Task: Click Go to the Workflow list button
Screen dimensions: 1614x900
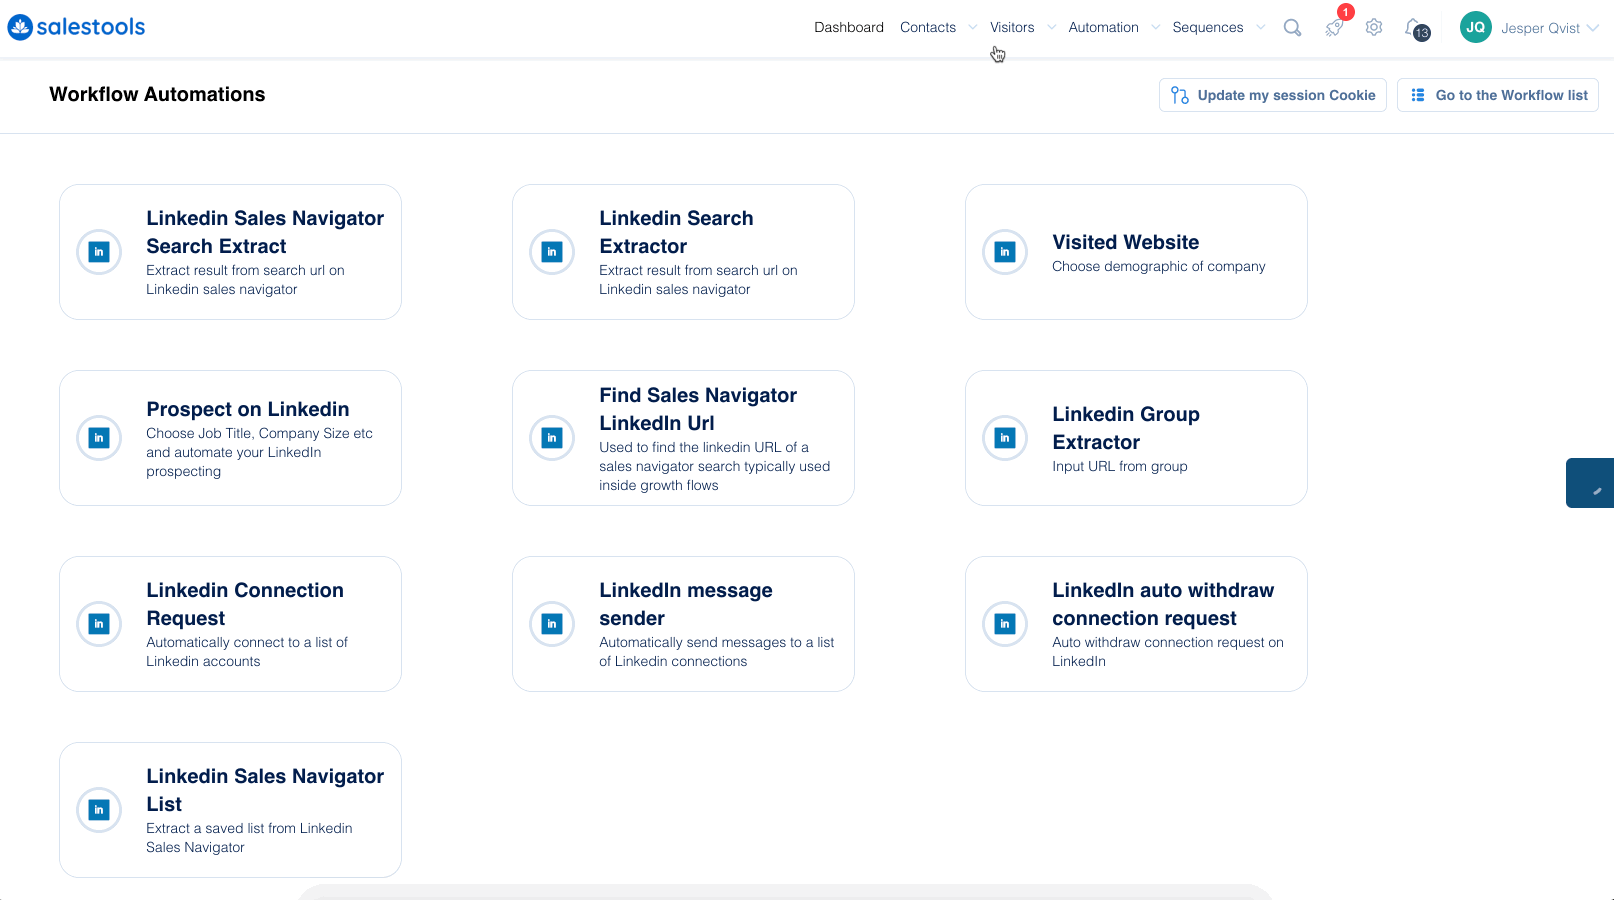Action: point(1497,95)
